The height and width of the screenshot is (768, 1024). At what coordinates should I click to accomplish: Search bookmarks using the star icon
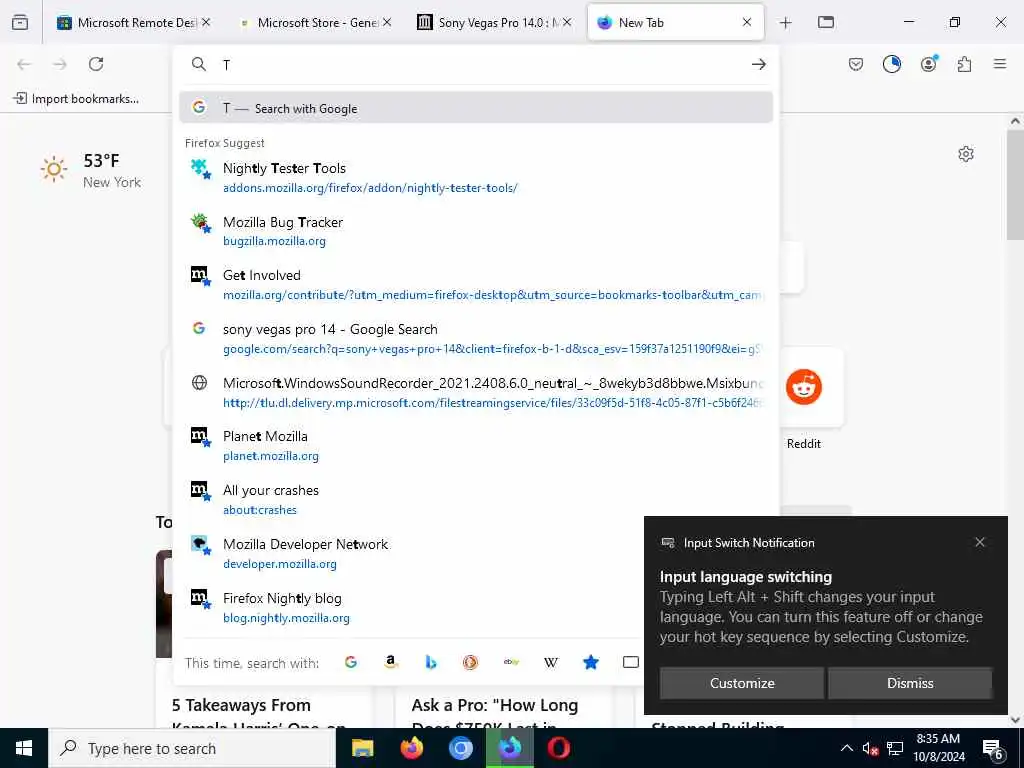(x=590, y=662)
